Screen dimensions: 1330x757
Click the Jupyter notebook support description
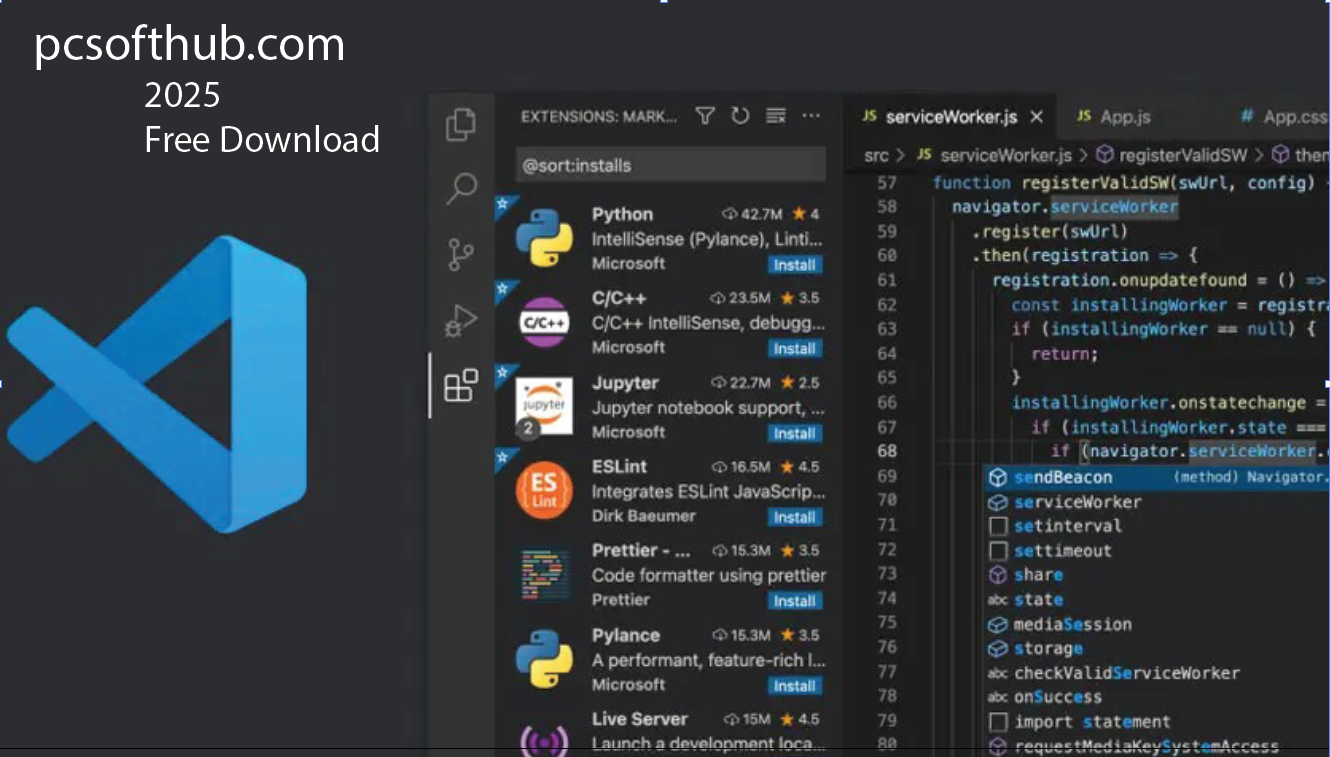[x=707, y=408]
